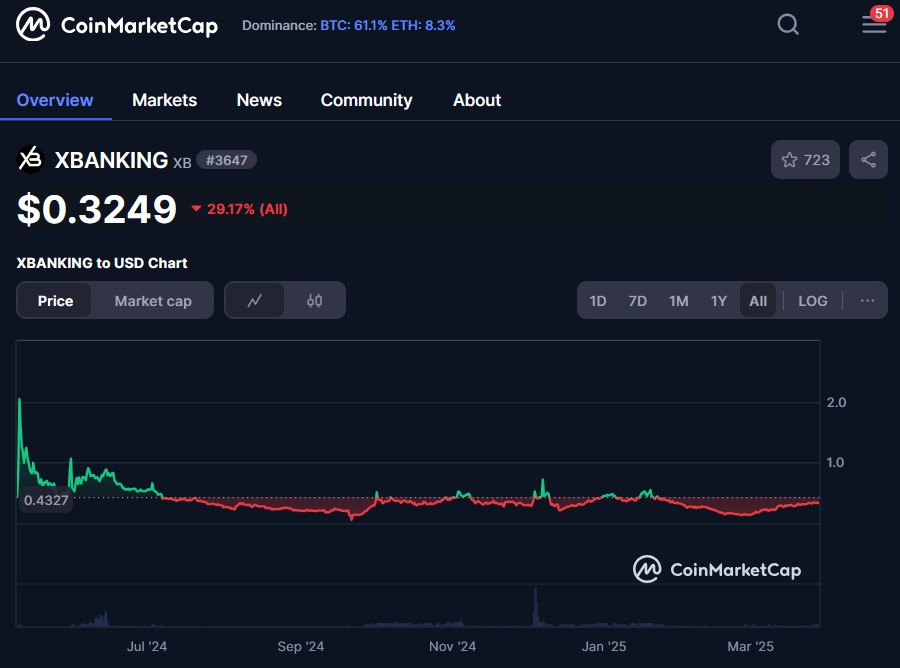900x668 pixels.
Task: Select the Price chart toggle
Action: 55,301
